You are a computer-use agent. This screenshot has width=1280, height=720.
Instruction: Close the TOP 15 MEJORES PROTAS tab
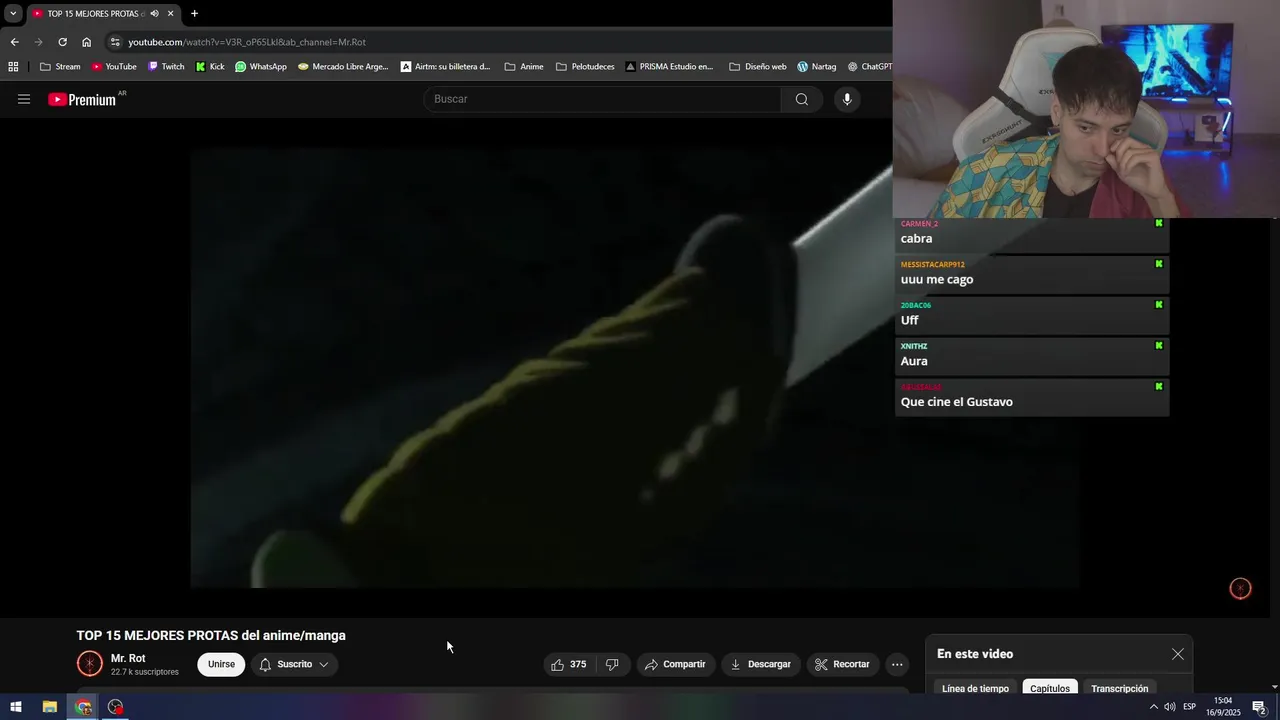171,14
